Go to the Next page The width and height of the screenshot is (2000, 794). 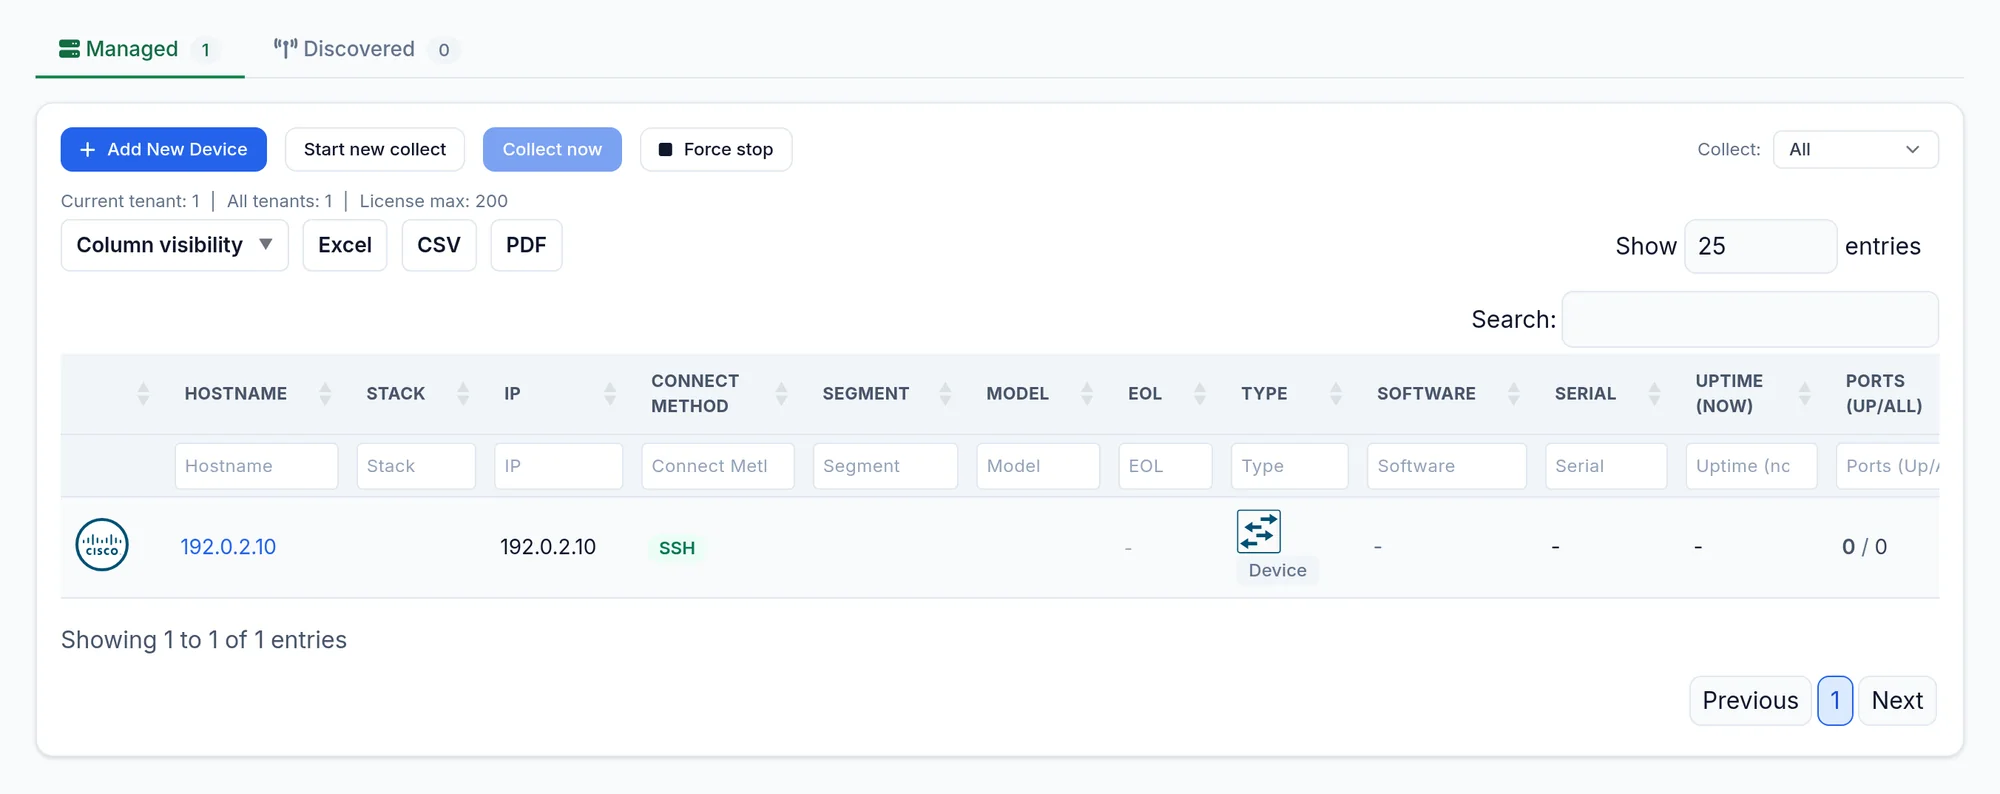coord(1897,701)
